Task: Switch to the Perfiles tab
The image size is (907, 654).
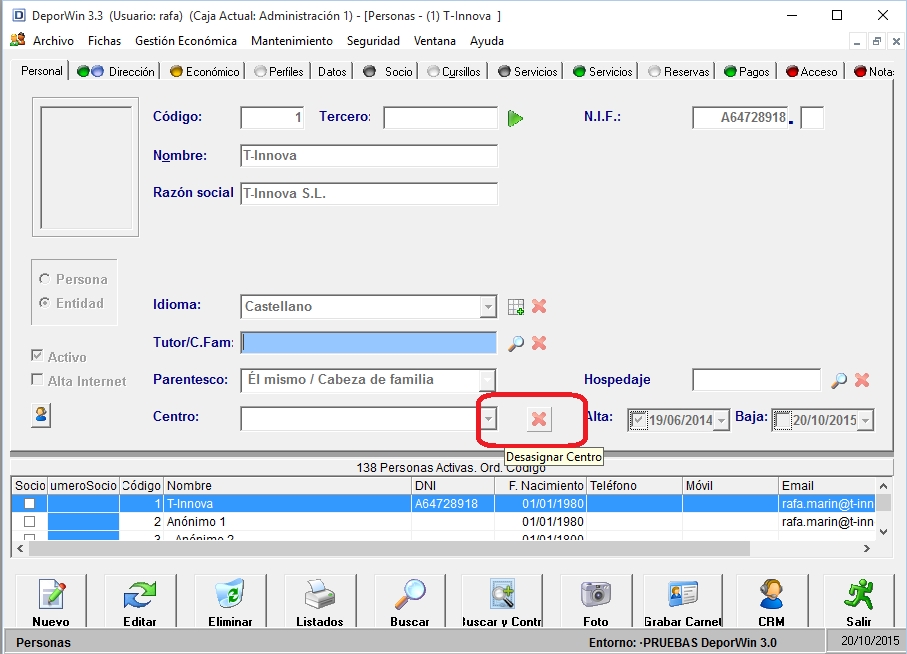Action: (279, 72)
